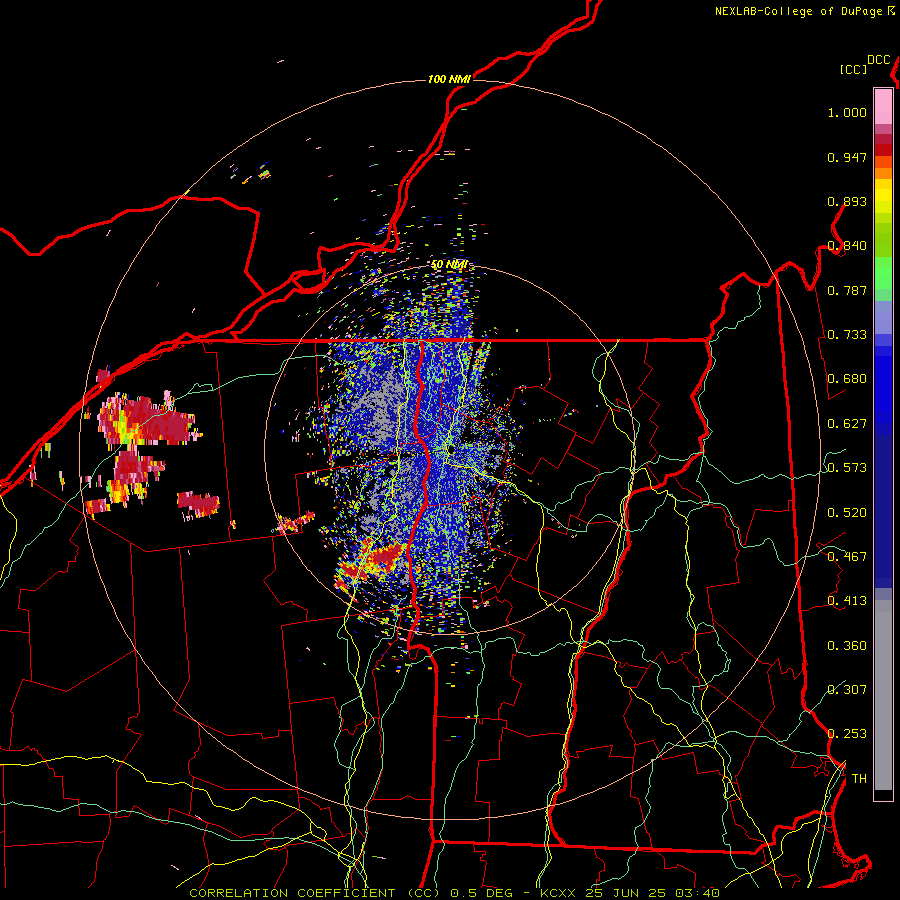Select the 0.467 scale value
Viewport: 900px width, 900px height.
pos(847,557)
